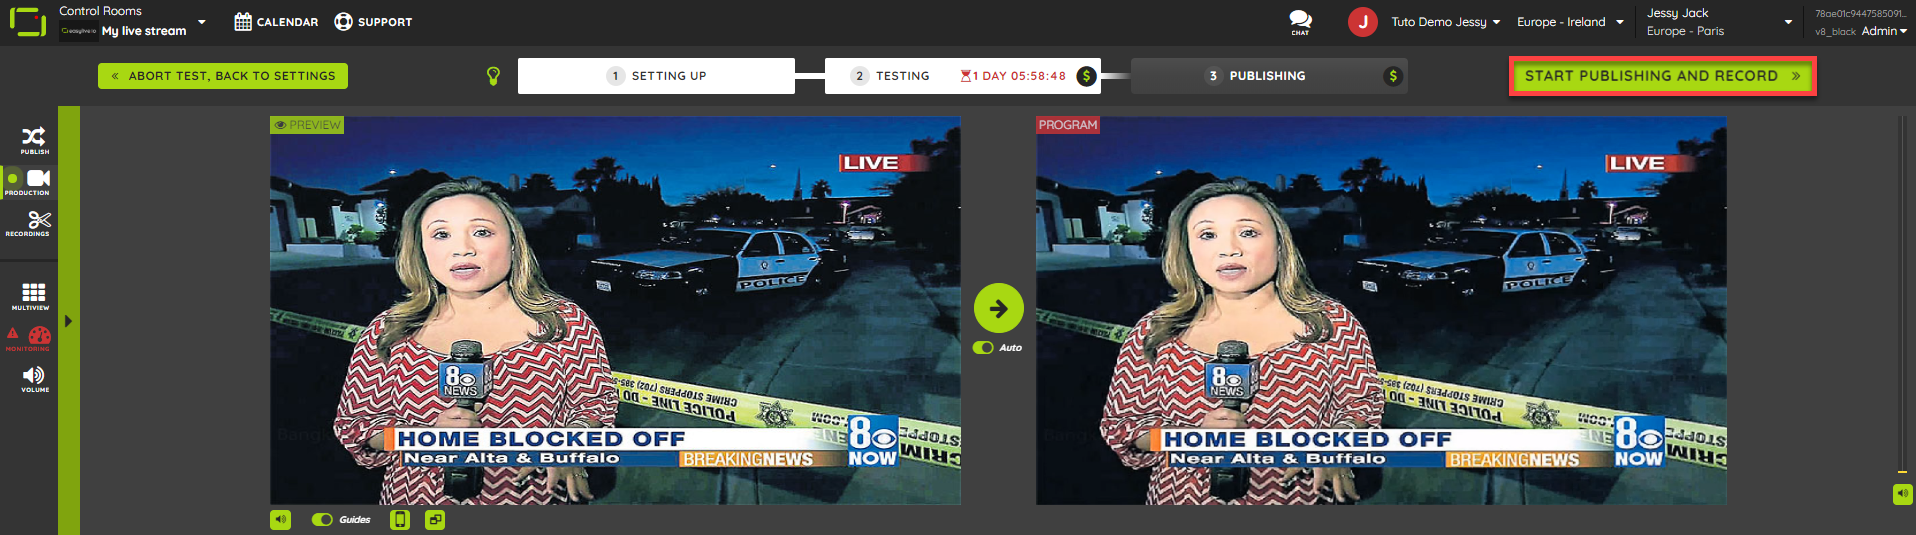Image resolution: width=1916 pixels, height=535 pixels.
Task: Toggle the Preview eye label
Action: (x=307, y=125)
